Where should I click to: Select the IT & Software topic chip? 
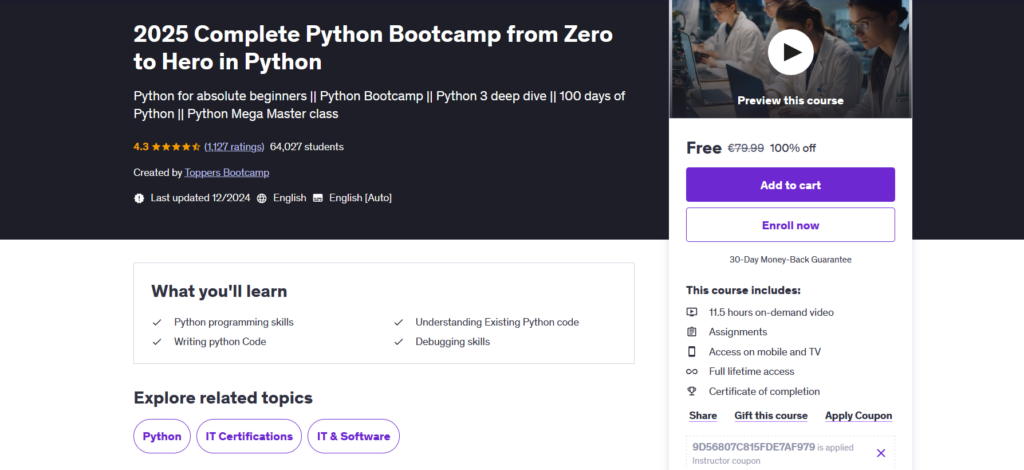tap(353, 436)
